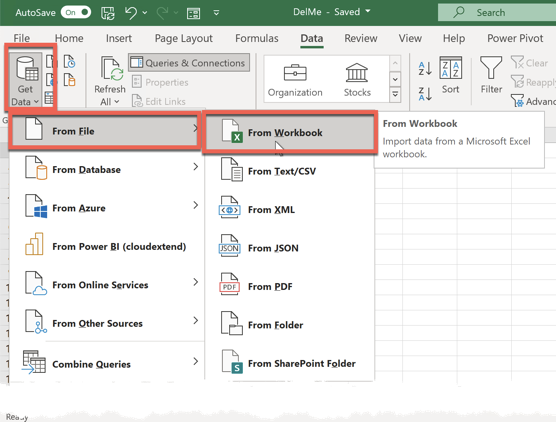Toggle the AutoSave switch
The height and width of the screenshot is (422, 556).
click(x=76, y=12)
